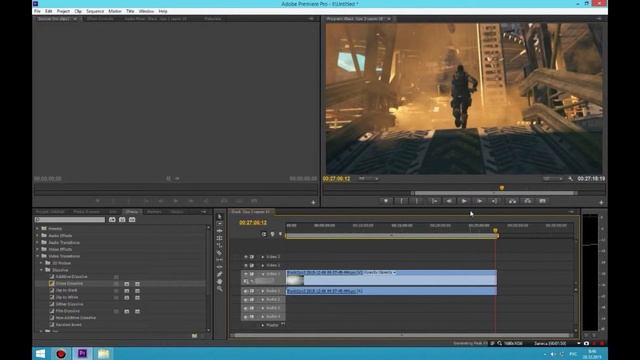The image size is (640, 360).
Task: Expand the 3D Motion folder
Action: (41, 263)
